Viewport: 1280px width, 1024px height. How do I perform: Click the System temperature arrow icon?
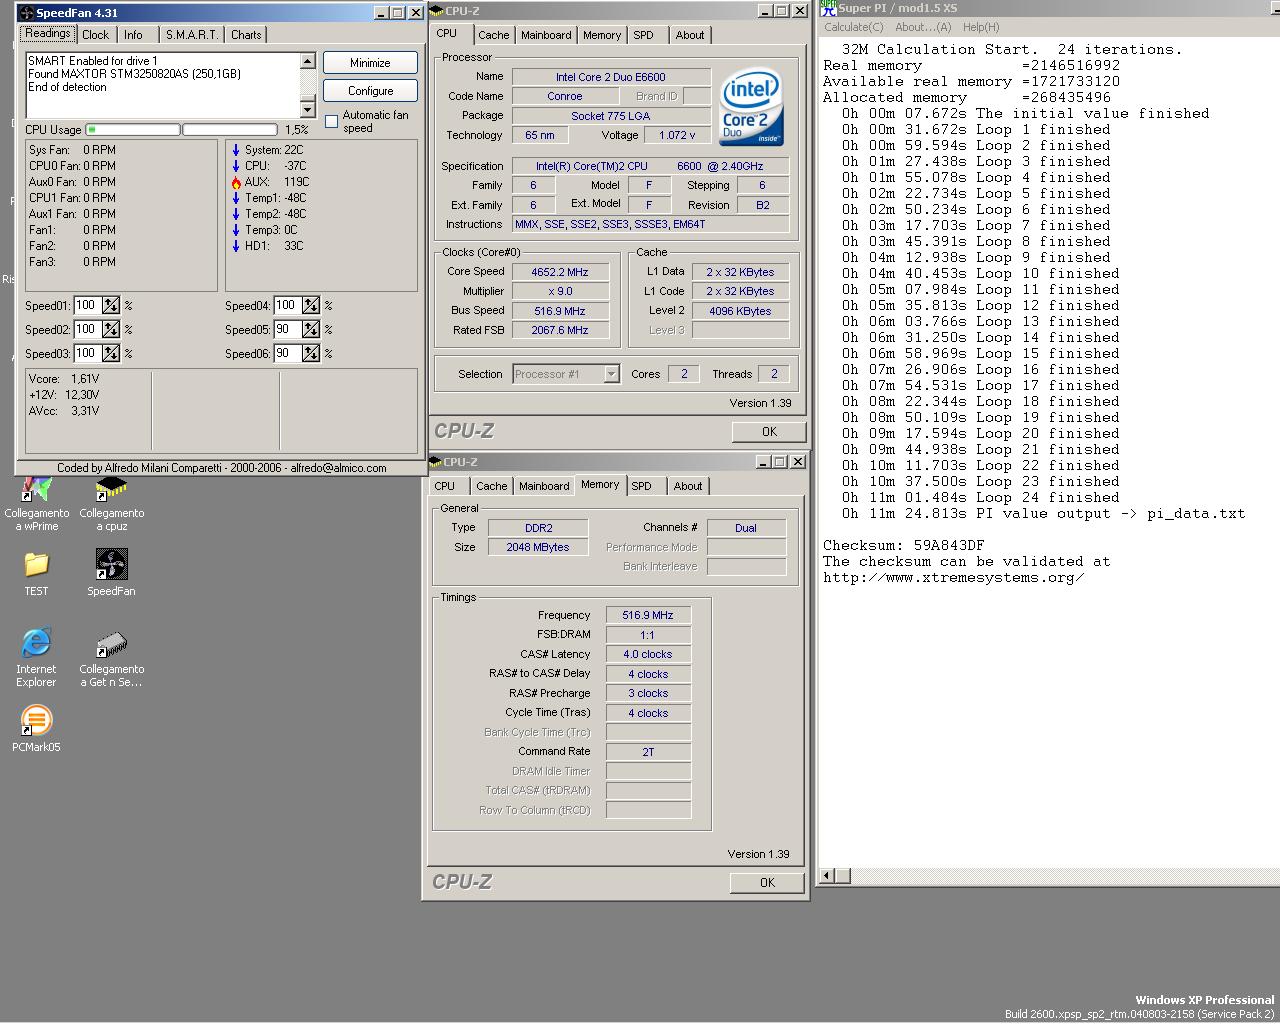tap(236, 150)
